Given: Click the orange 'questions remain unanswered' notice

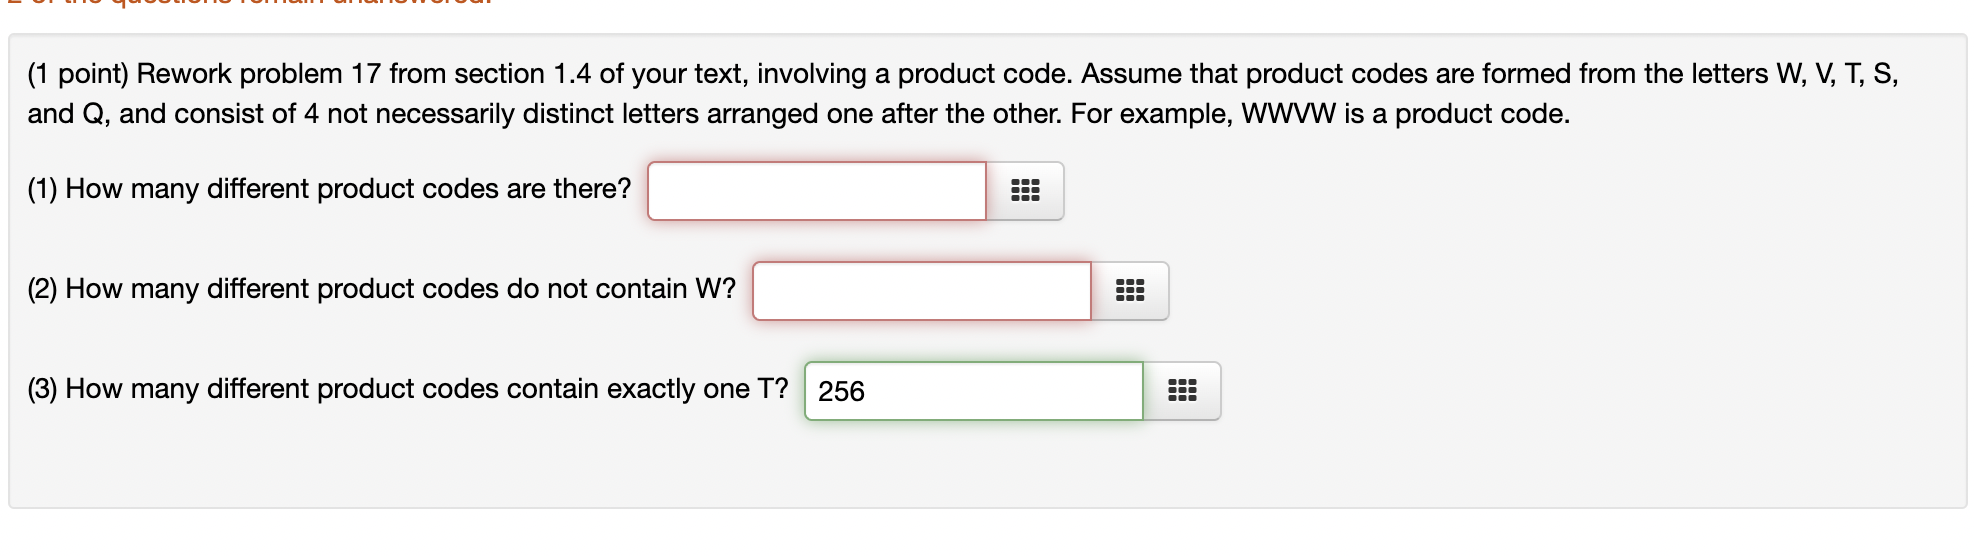Looking at the screenshot, I should tap(250, 3).
